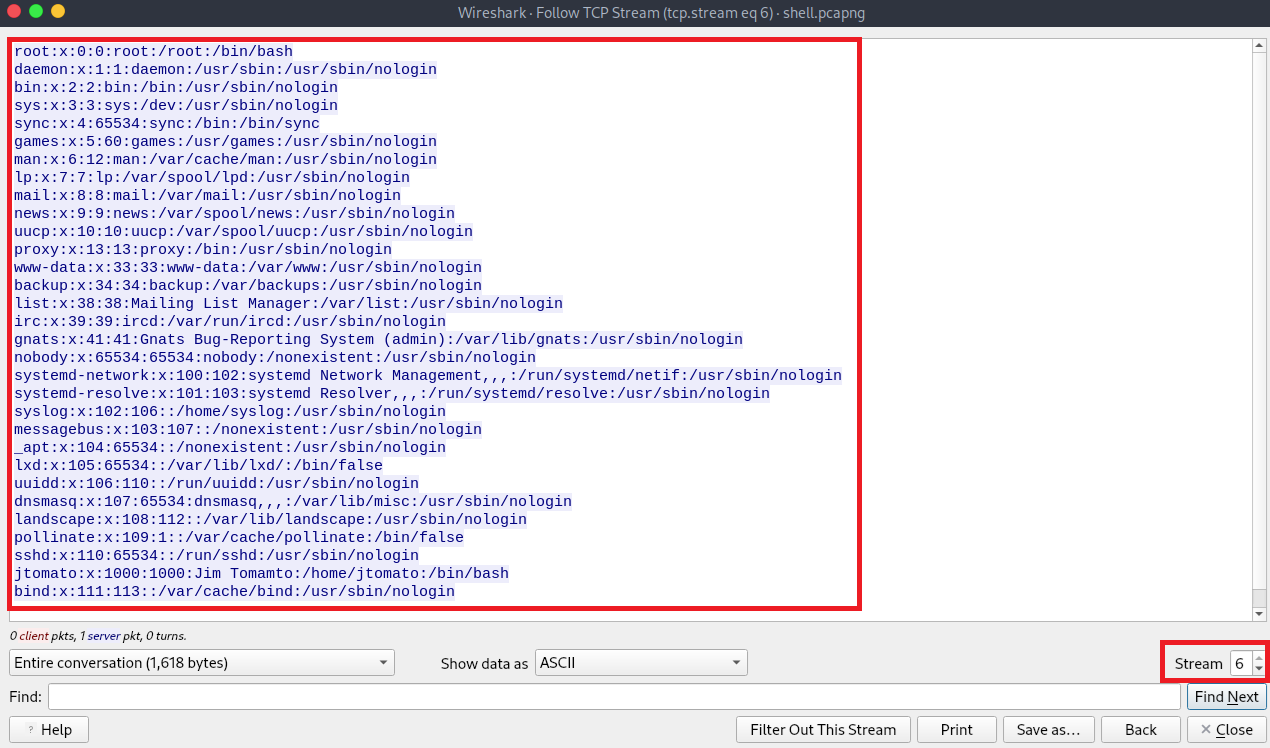
Task: Print the TCP stream contents
Action: 956,729
